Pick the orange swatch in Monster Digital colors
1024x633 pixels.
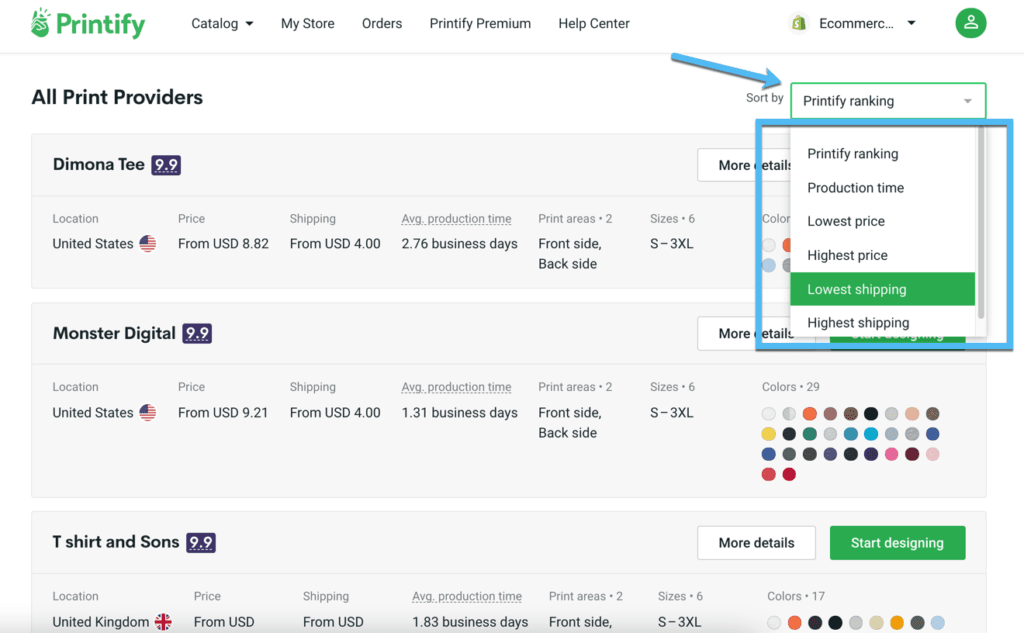point(810,414)
